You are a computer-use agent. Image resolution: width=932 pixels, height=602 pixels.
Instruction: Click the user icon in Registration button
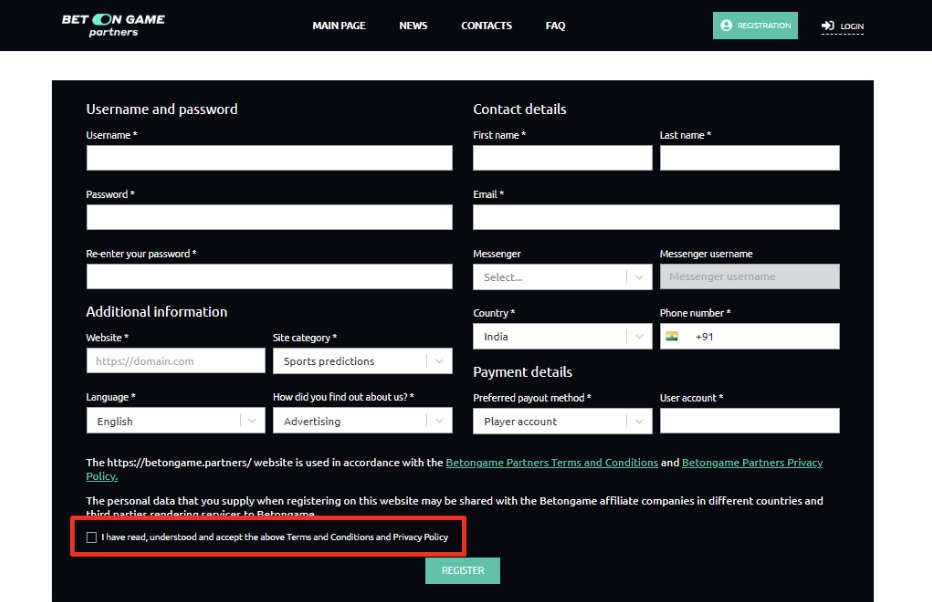(x=726, y=26)
